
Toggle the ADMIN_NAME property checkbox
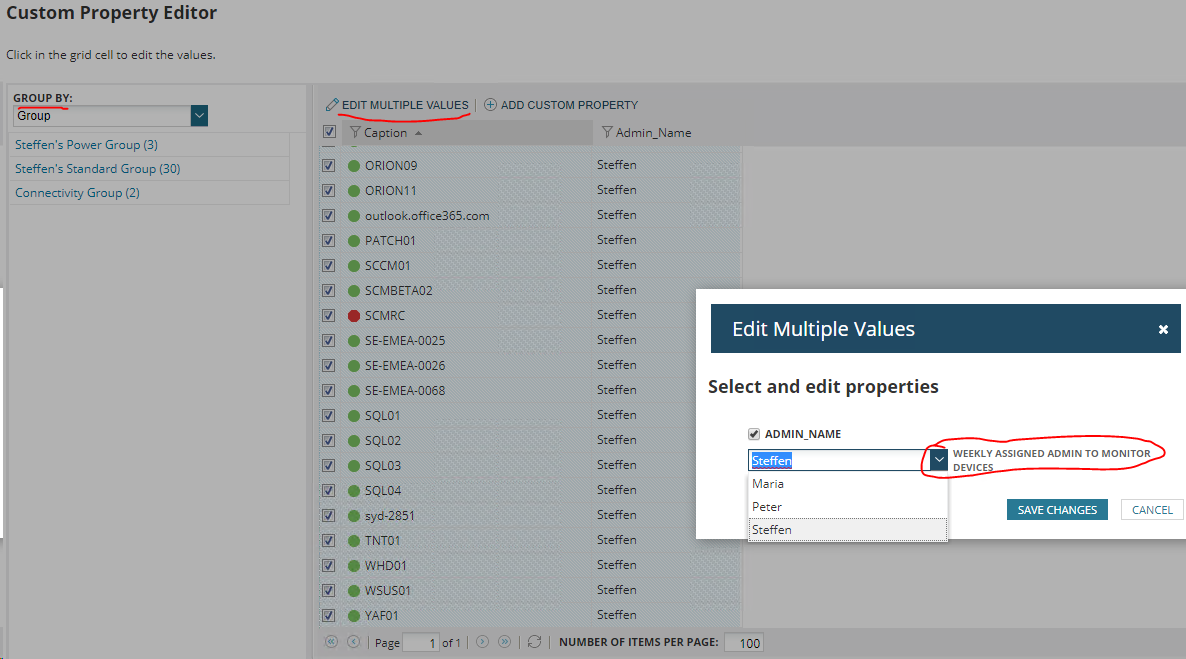(x=753, y=434)
